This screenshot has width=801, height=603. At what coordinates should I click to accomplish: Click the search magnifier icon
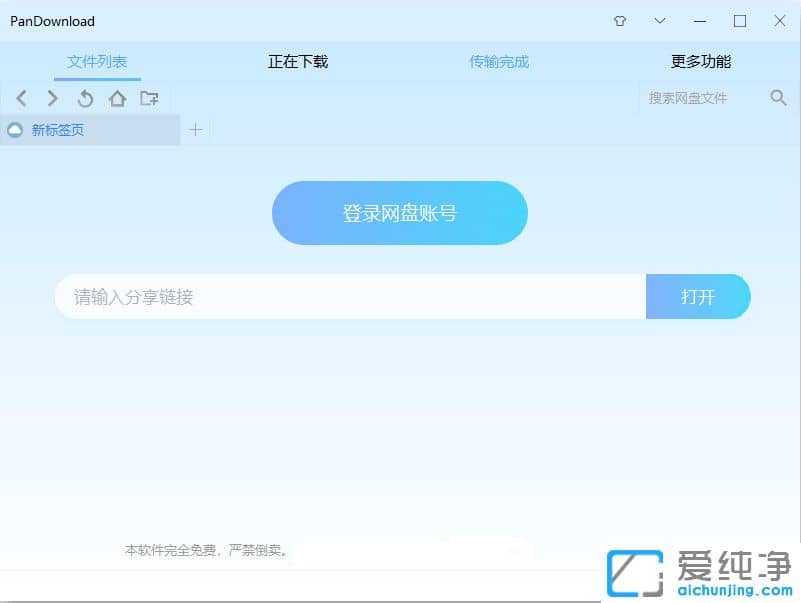coord(779,98)
